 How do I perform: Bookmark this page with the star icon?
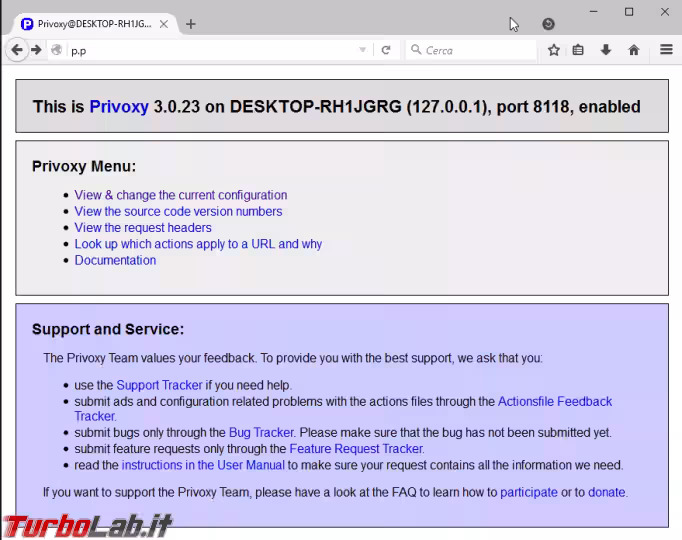554,50
